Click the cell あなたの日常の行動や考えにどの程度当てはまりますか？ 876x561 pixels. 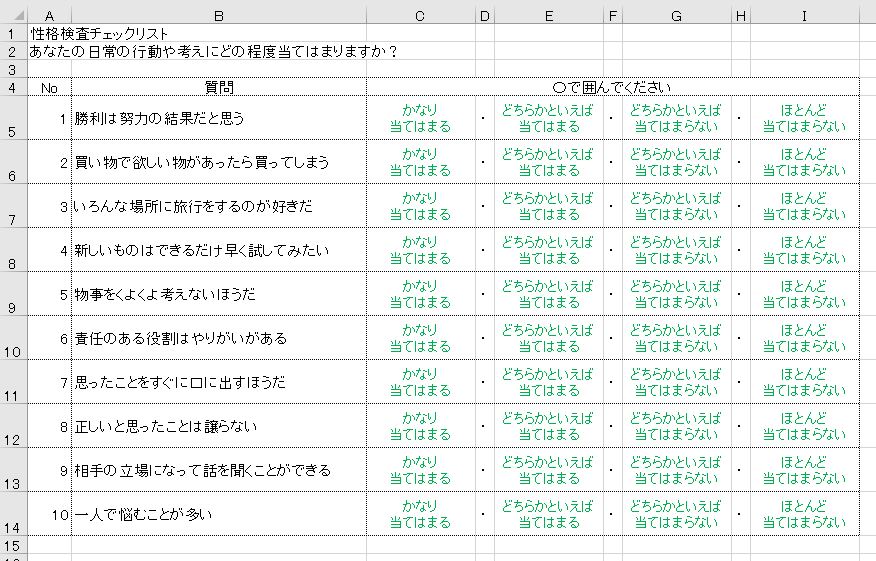(x=212, y=51)
